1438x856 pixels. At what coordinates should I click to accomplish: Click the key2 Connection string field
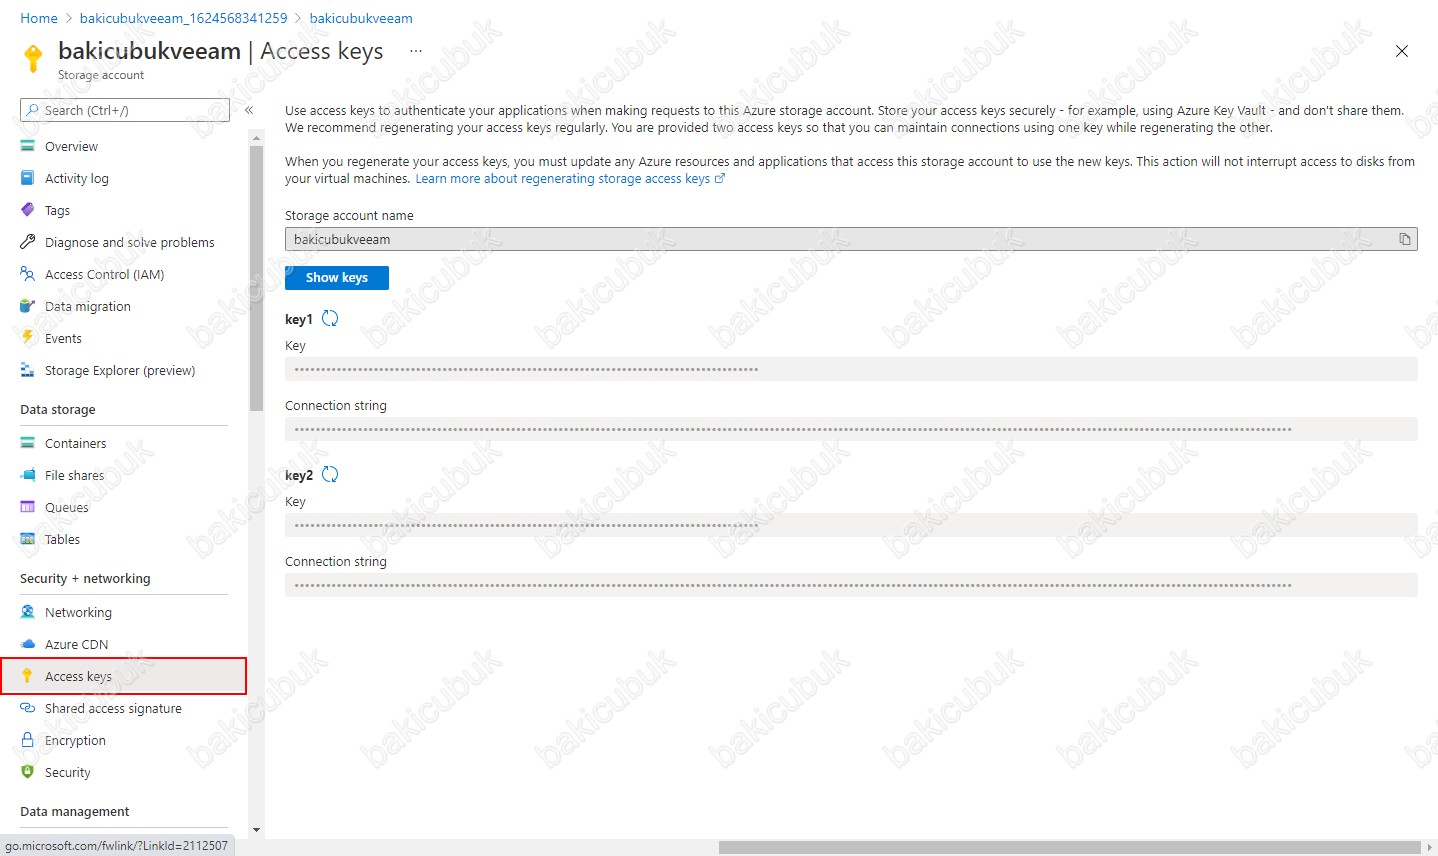(x=851, y=585)
